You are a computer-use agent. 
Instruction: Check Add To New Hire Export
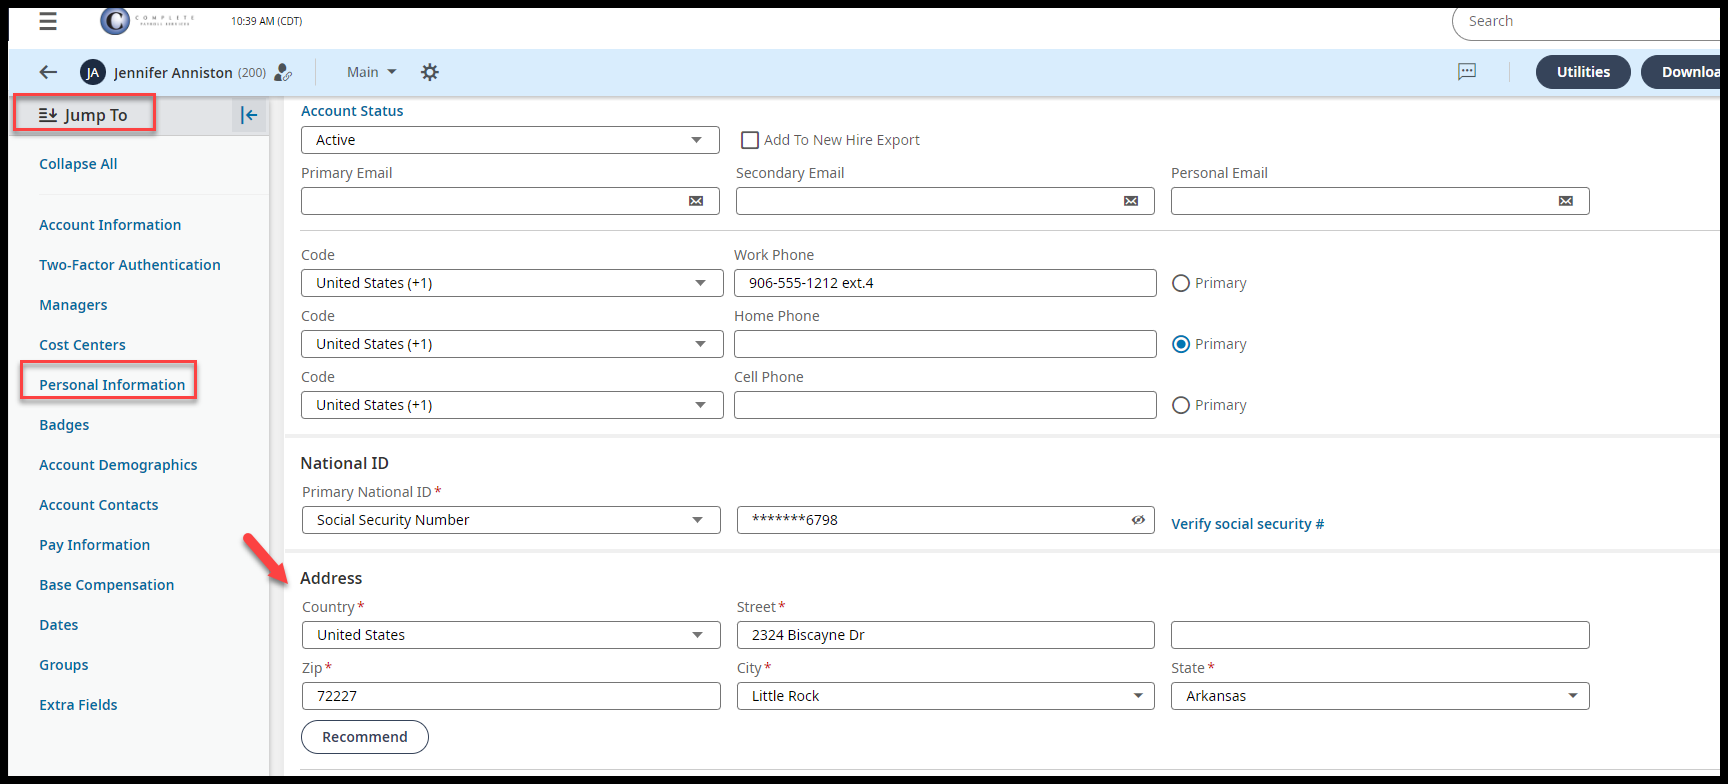(x=750, y=140)
